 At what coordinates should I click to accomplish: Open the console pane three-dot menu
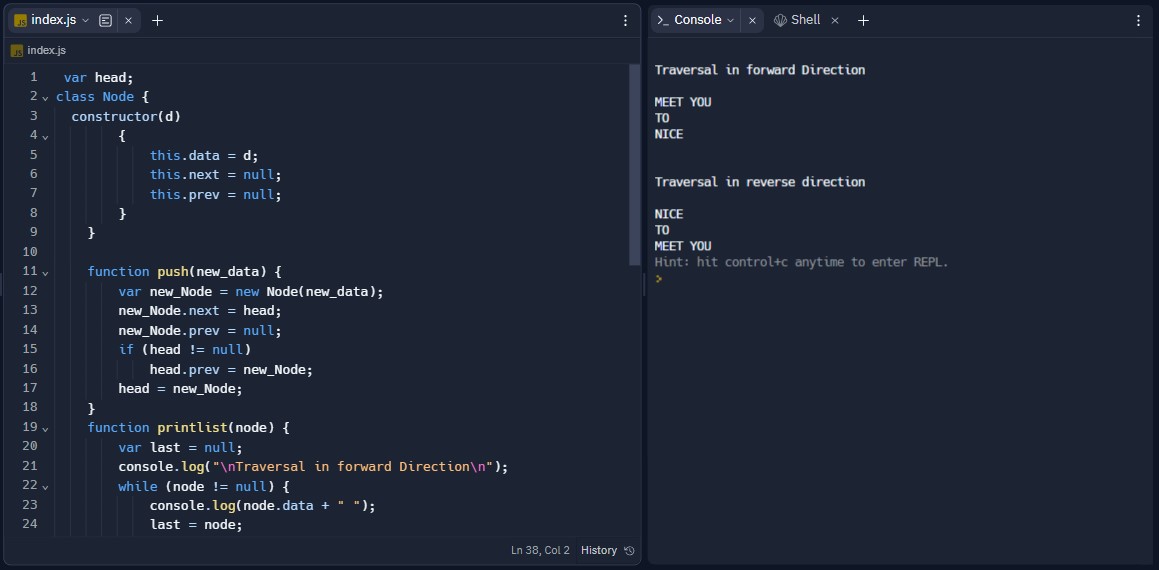pyautogui.click(x=1138, y=21)
